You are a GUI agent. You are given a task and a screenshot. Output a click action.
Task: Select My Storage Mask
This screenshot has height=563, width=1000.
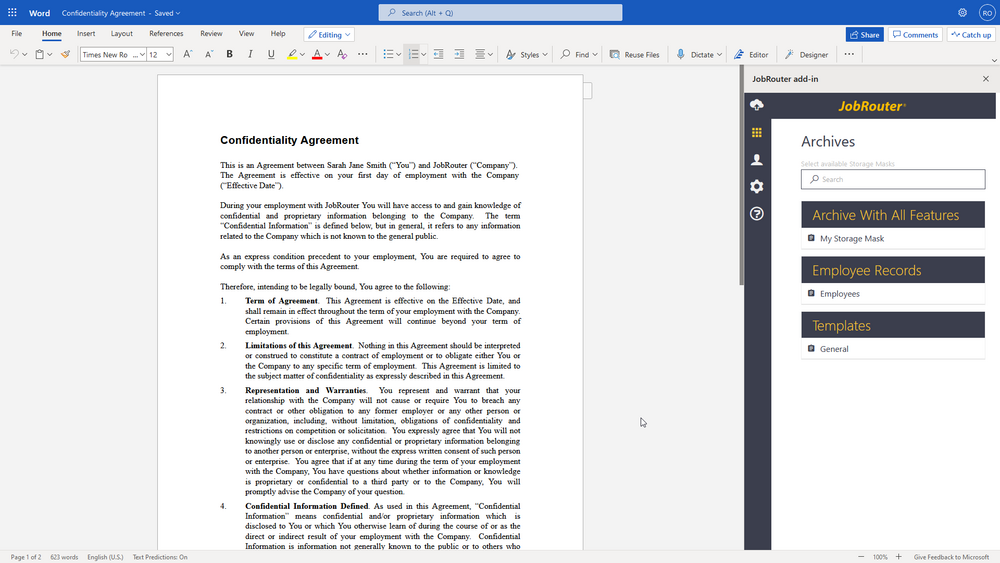click(x=893, y=238)
